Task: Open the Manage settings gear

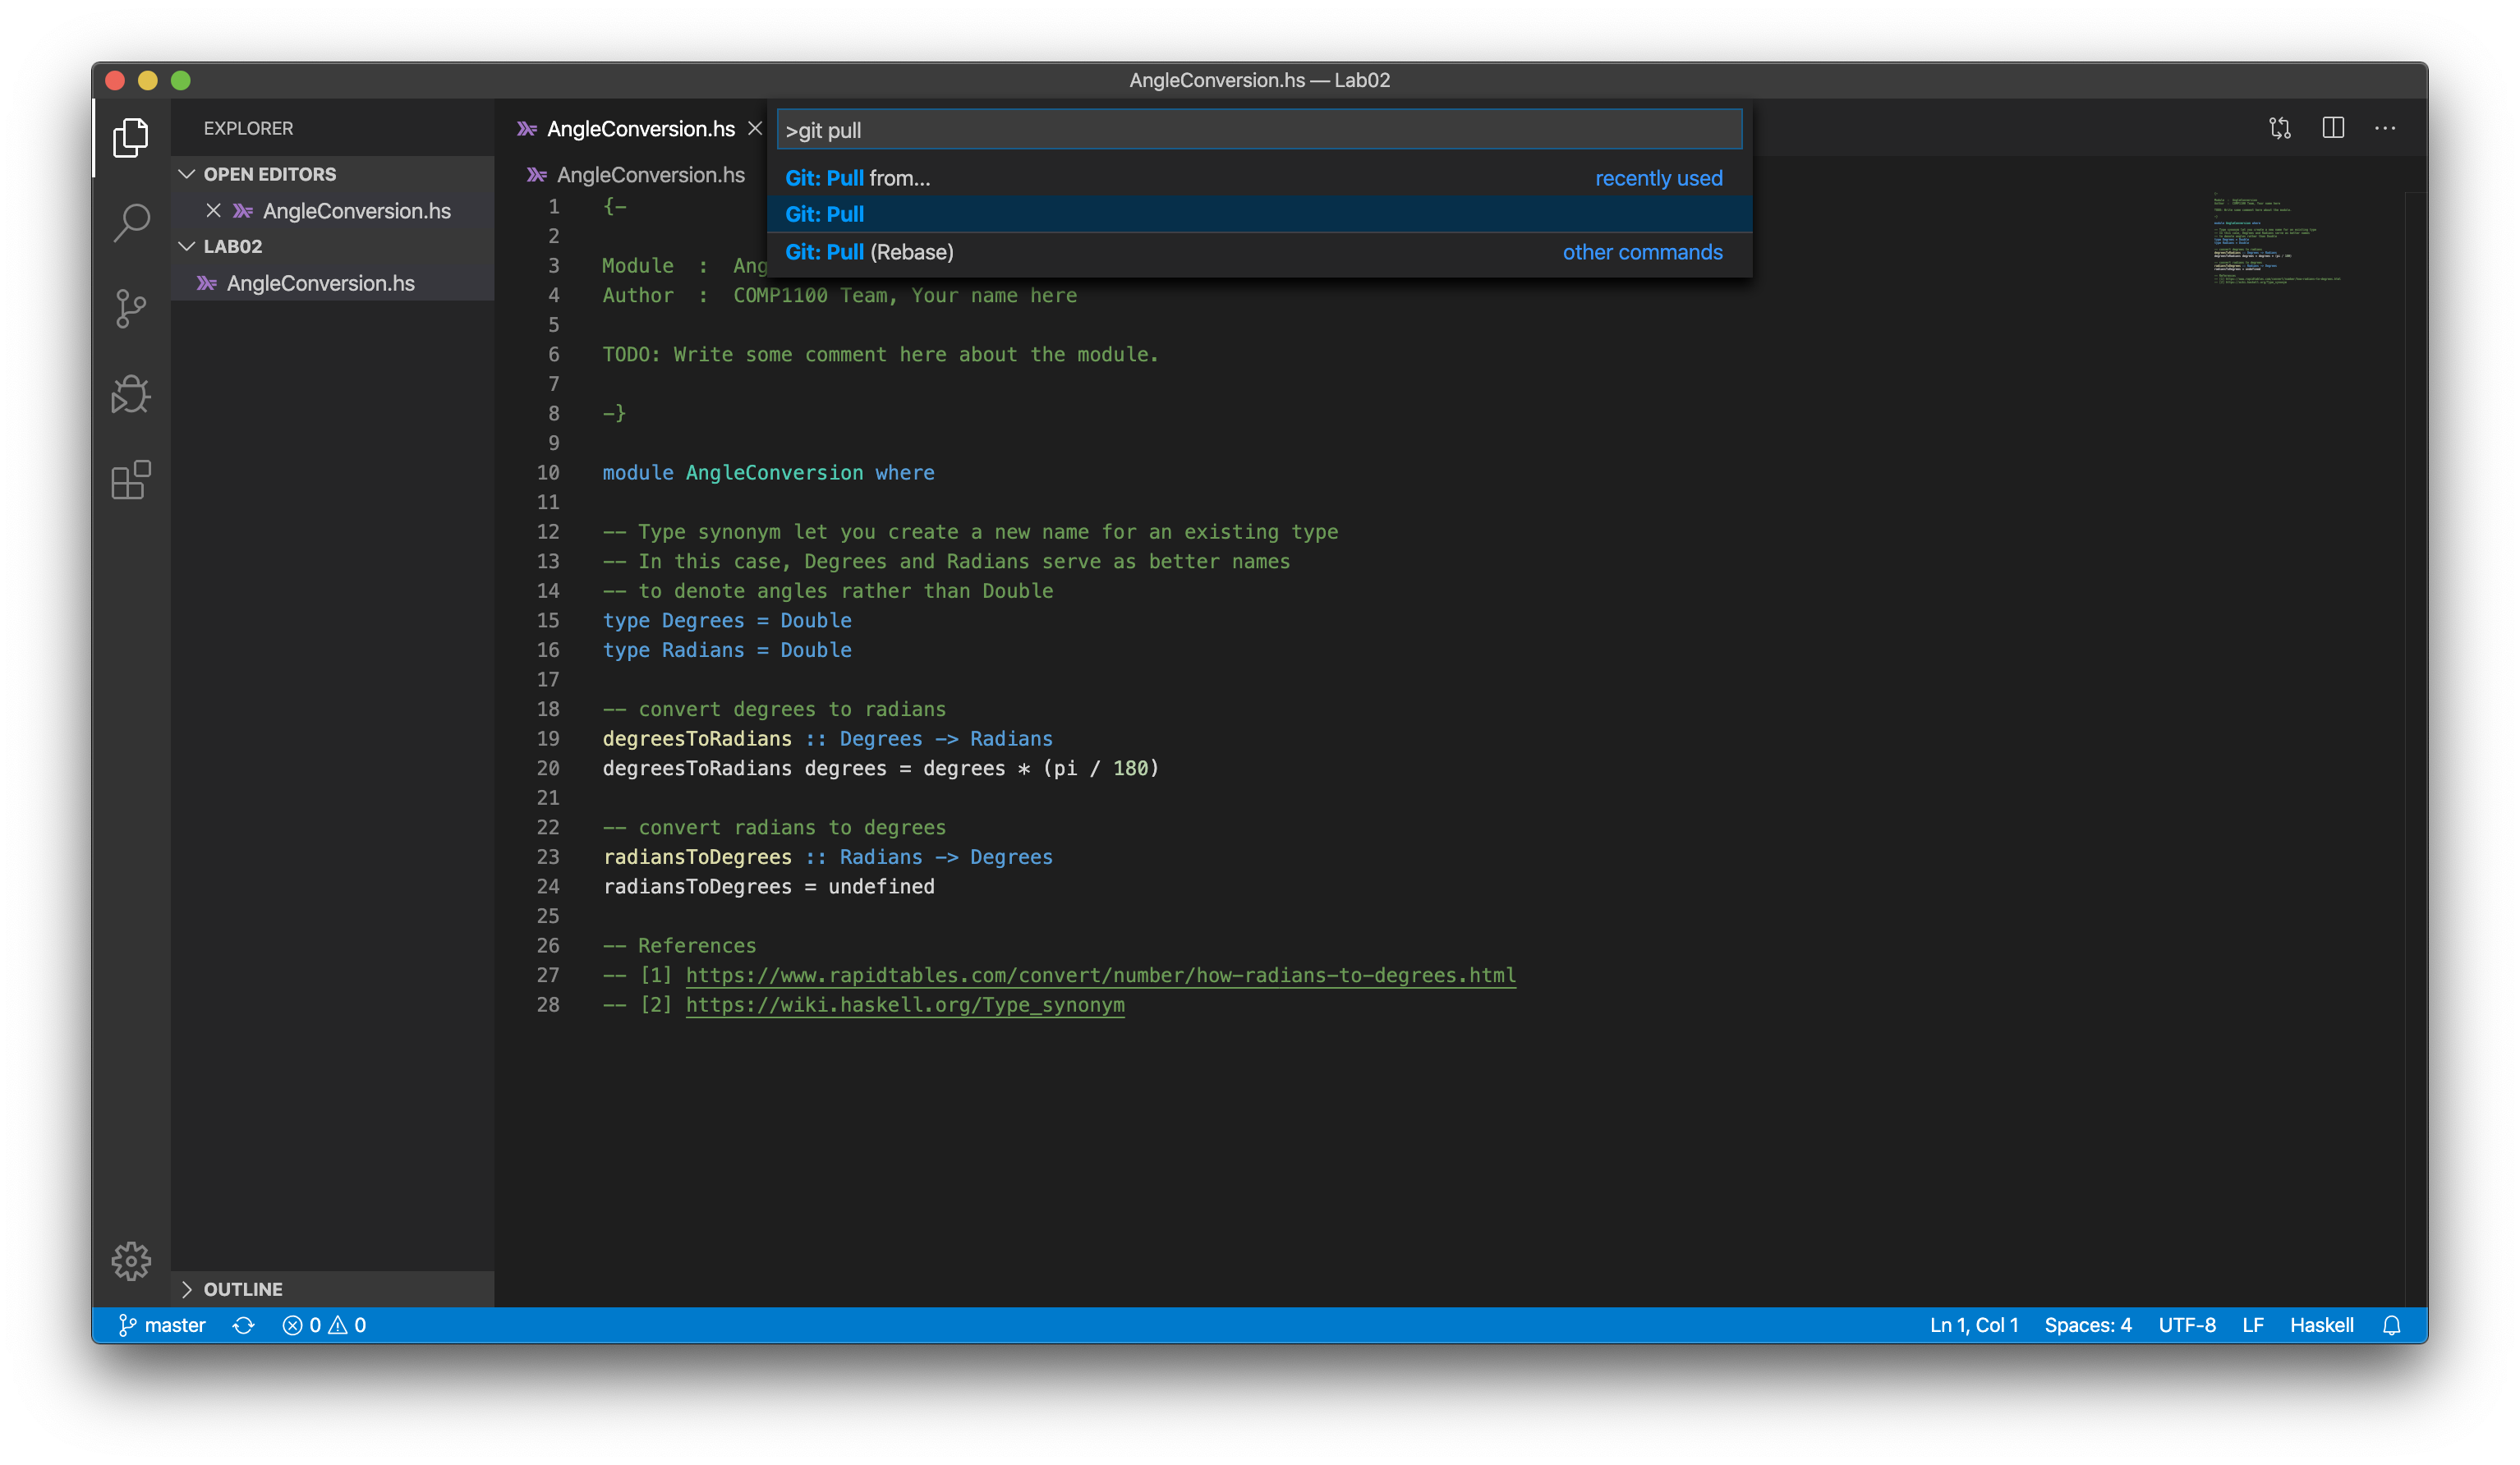Action: pos(131,1262)
